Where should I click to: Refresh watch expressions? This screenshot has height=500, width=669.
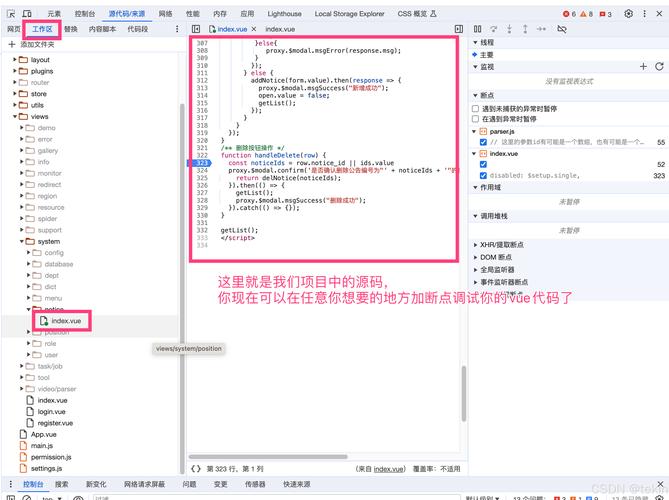click(659, 67)
